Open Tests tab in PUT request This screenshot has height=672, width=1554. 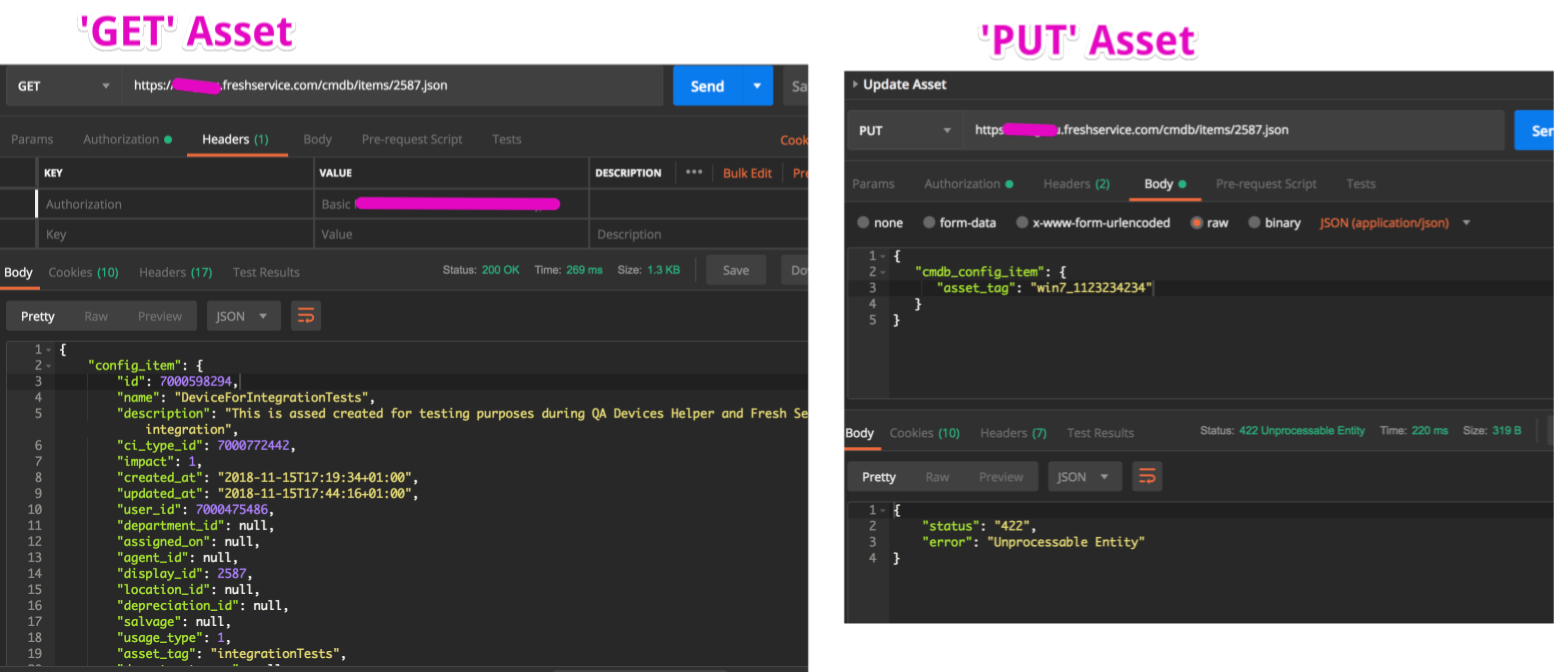point(1360,184)
